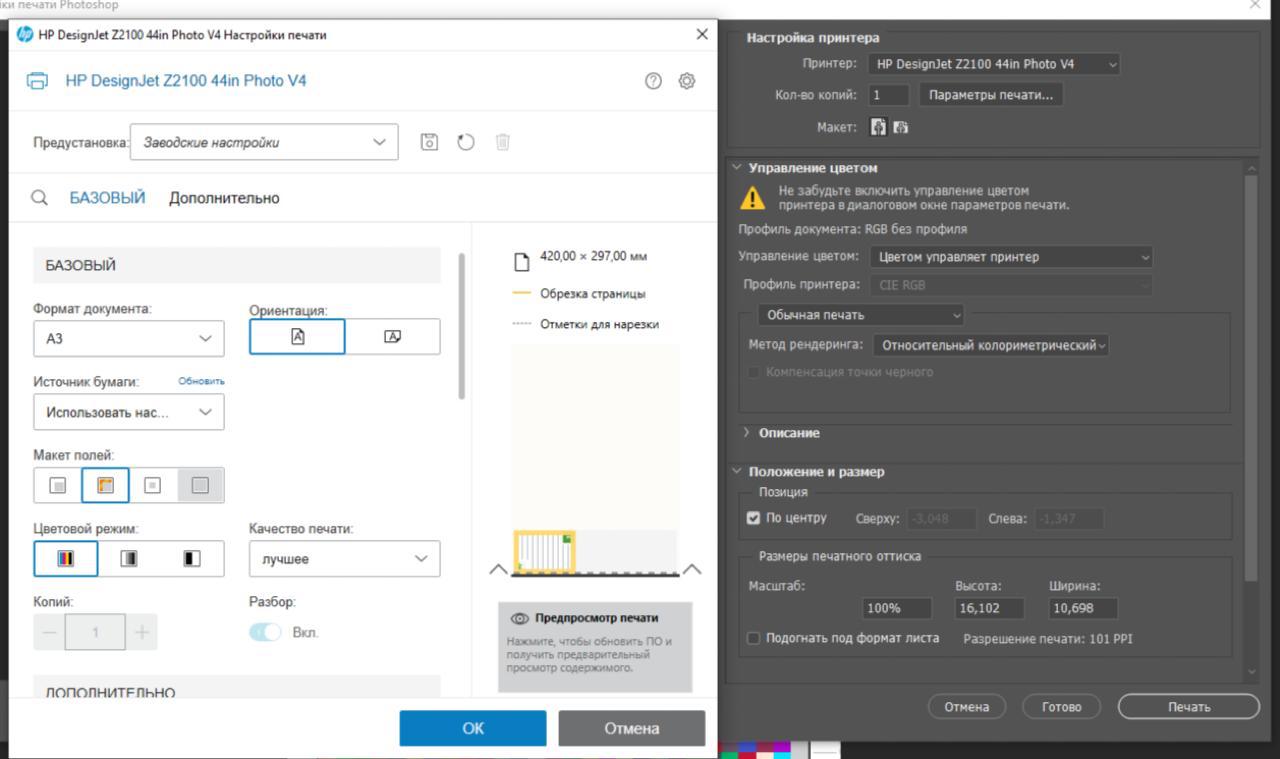Save the current preset with the disk icon
1280x759 pixels.
click(430, 142)
